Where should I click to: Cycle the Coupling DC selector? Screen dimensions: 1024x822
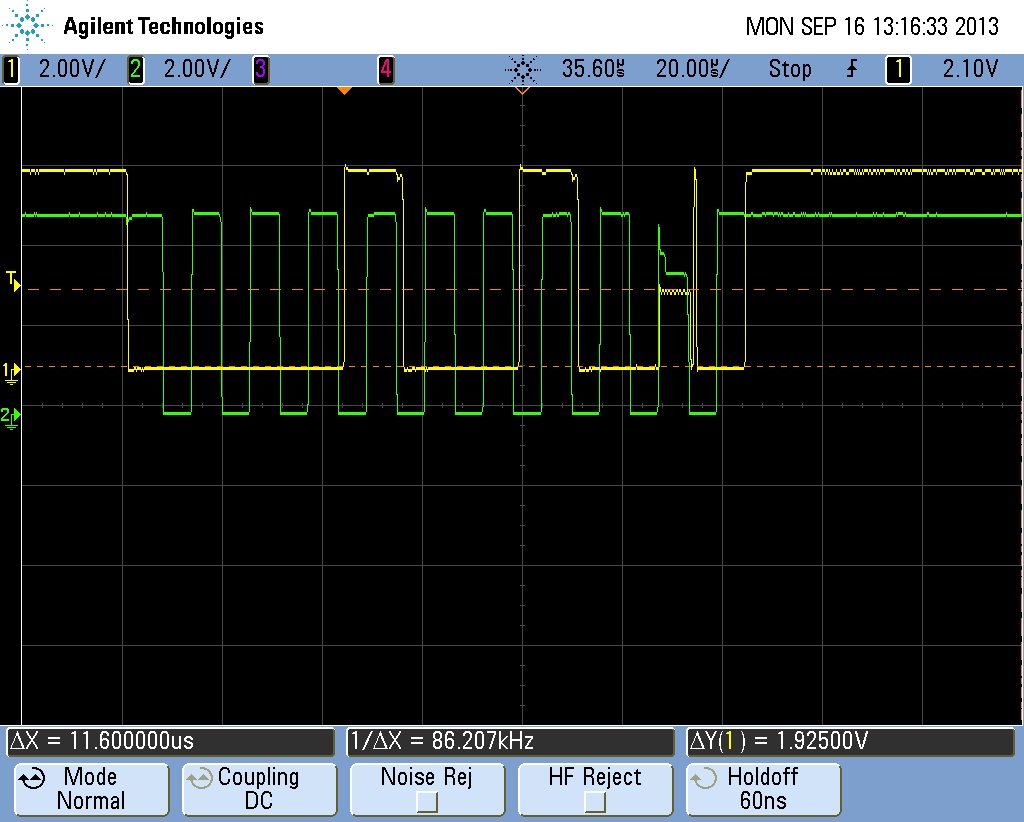[259, 789]
